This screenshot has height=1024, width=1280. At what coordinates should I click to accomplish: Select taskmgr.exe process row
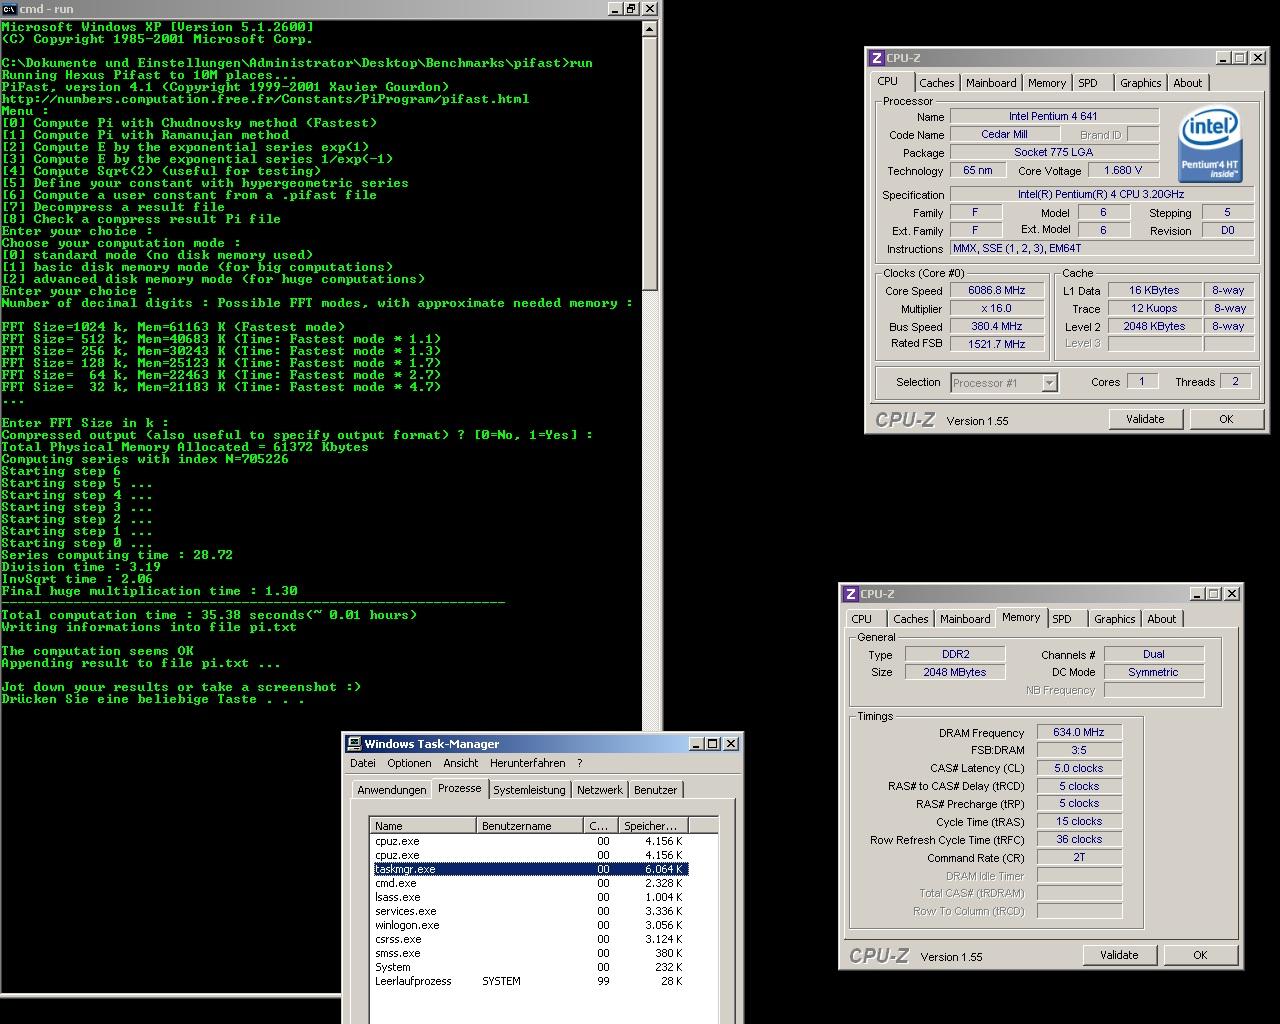tap(529, 869)
